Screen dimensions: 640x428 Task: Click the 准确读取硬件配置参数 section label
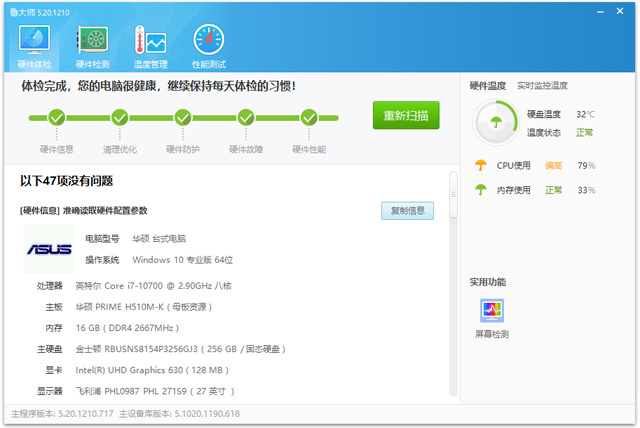tap(105, 211)
